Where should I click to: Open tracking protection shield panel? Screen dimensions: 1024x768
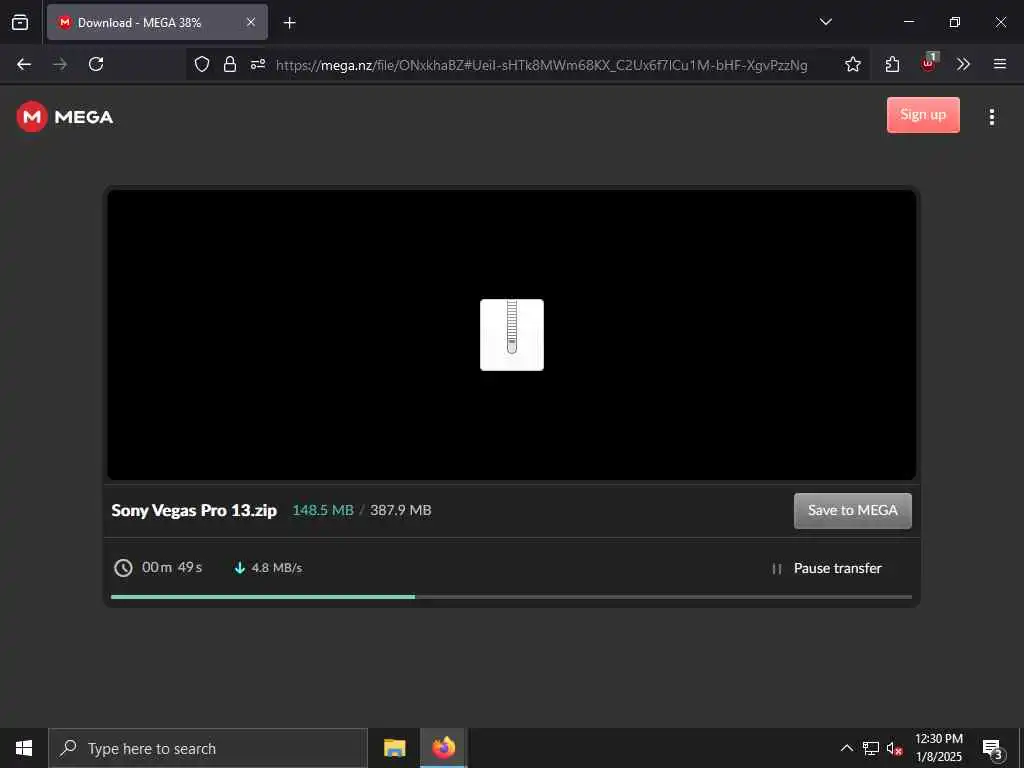pos(202,64)
